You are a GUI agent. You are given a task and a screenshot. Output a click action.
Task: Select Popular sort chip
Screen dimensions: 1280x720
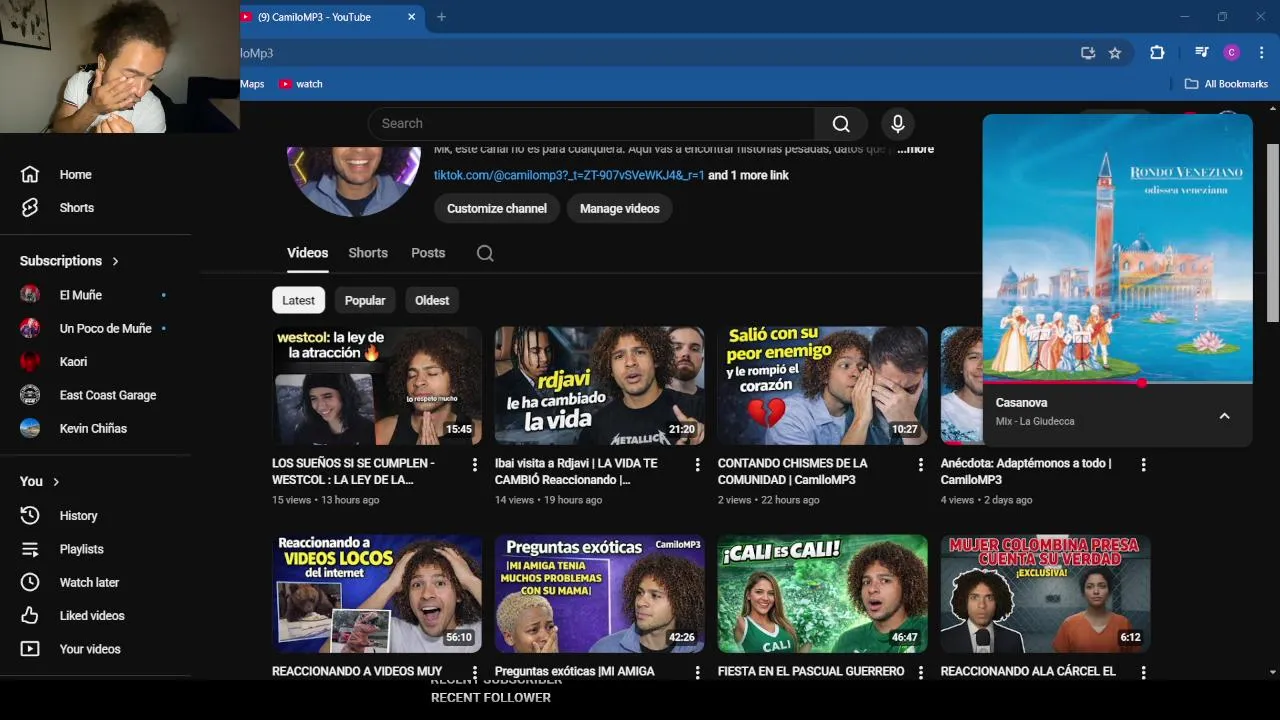tap(365, 300)
